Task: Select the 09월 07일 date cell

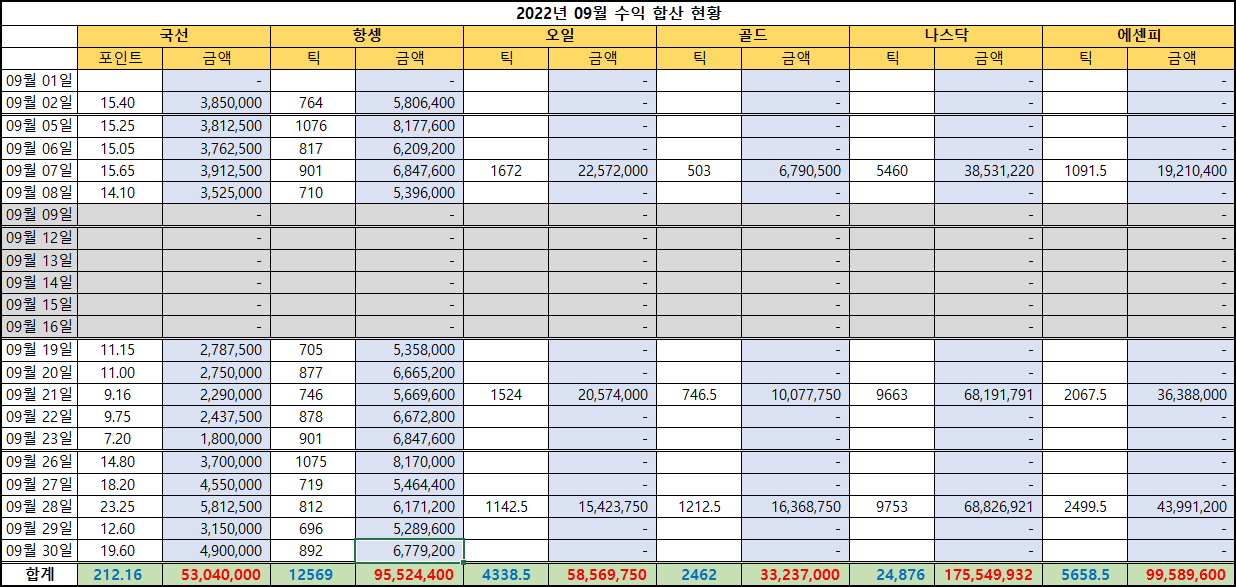Action: (39, 171)
